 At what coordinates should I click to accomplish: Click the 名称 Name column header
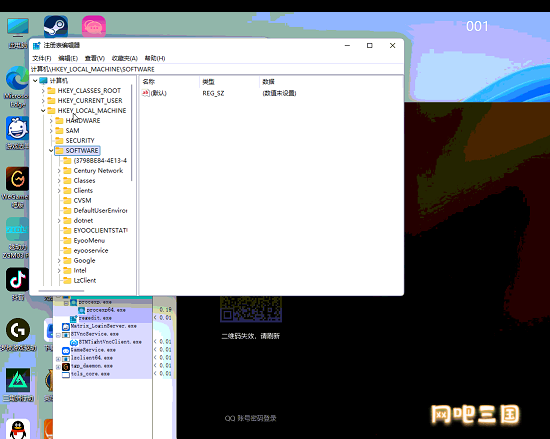click(x=169, y=82)
